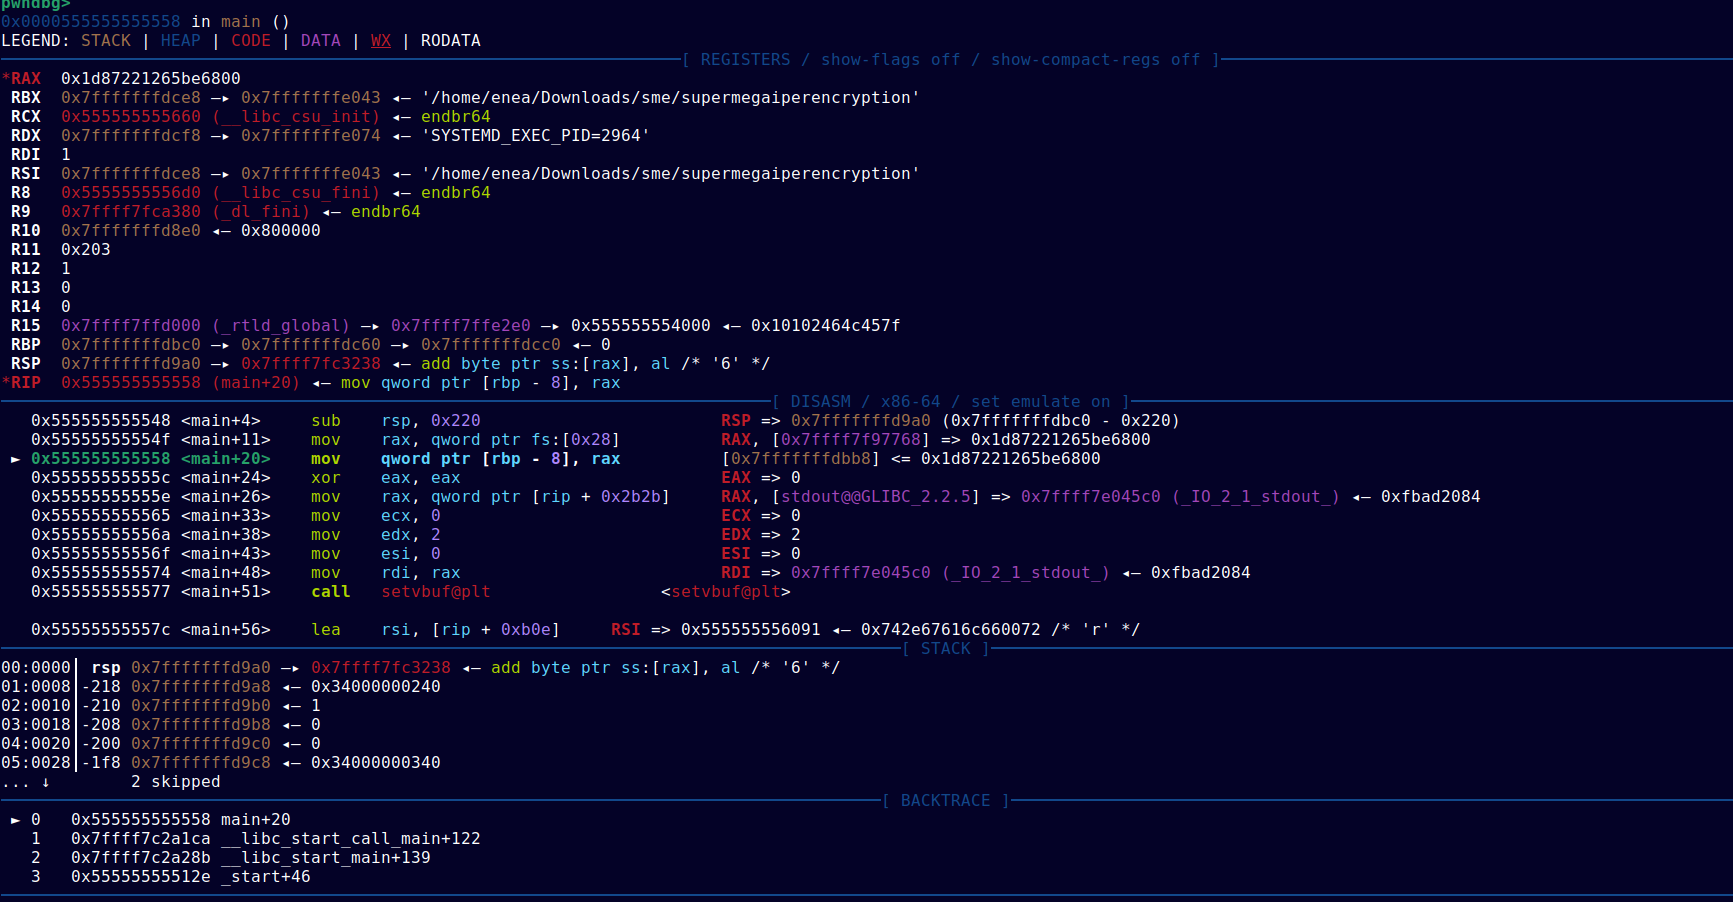Click the lea mnemonic at main+56
The width and height of the screenshot is (1733, 902).
pos(326,629)
